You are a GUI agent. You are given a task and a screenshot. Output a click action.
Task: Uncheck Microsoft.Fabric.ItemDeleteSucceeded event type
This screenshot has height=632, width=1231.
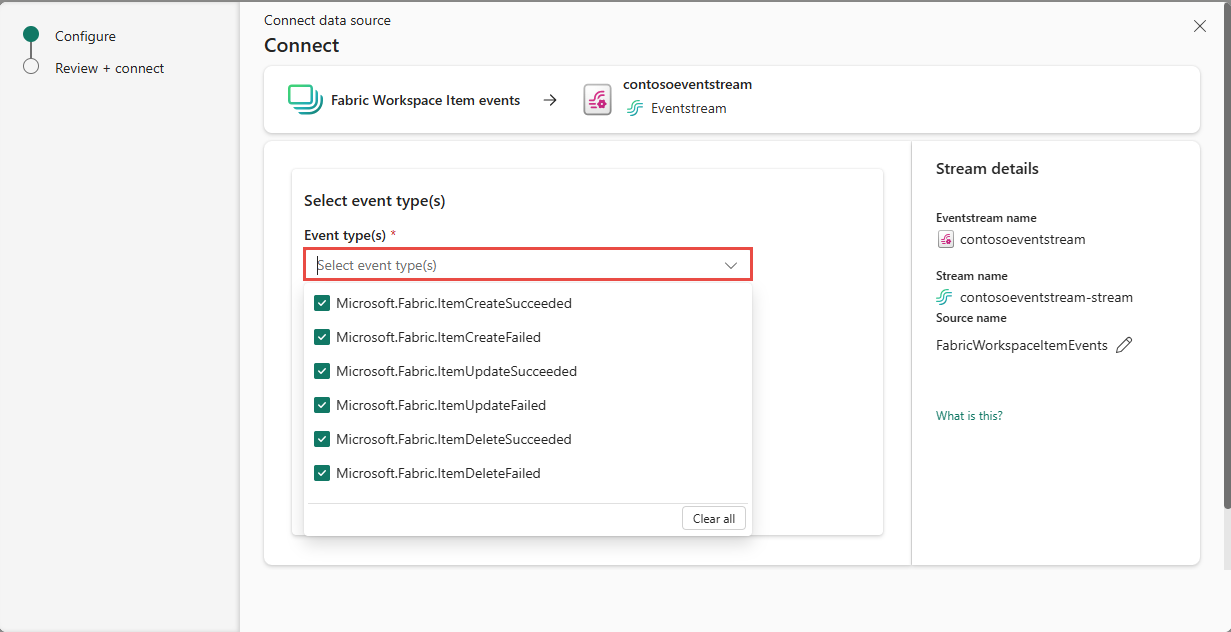(322, 439)
